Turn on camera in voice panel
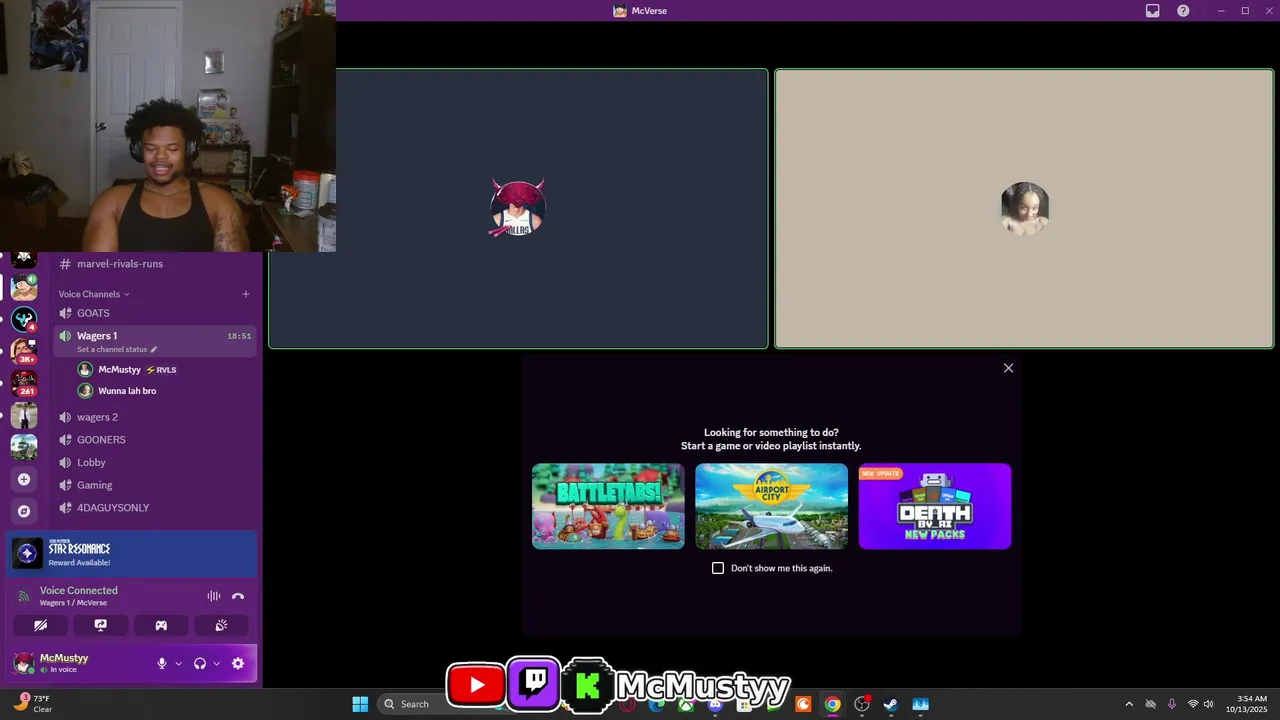 (x=40, y=625)
